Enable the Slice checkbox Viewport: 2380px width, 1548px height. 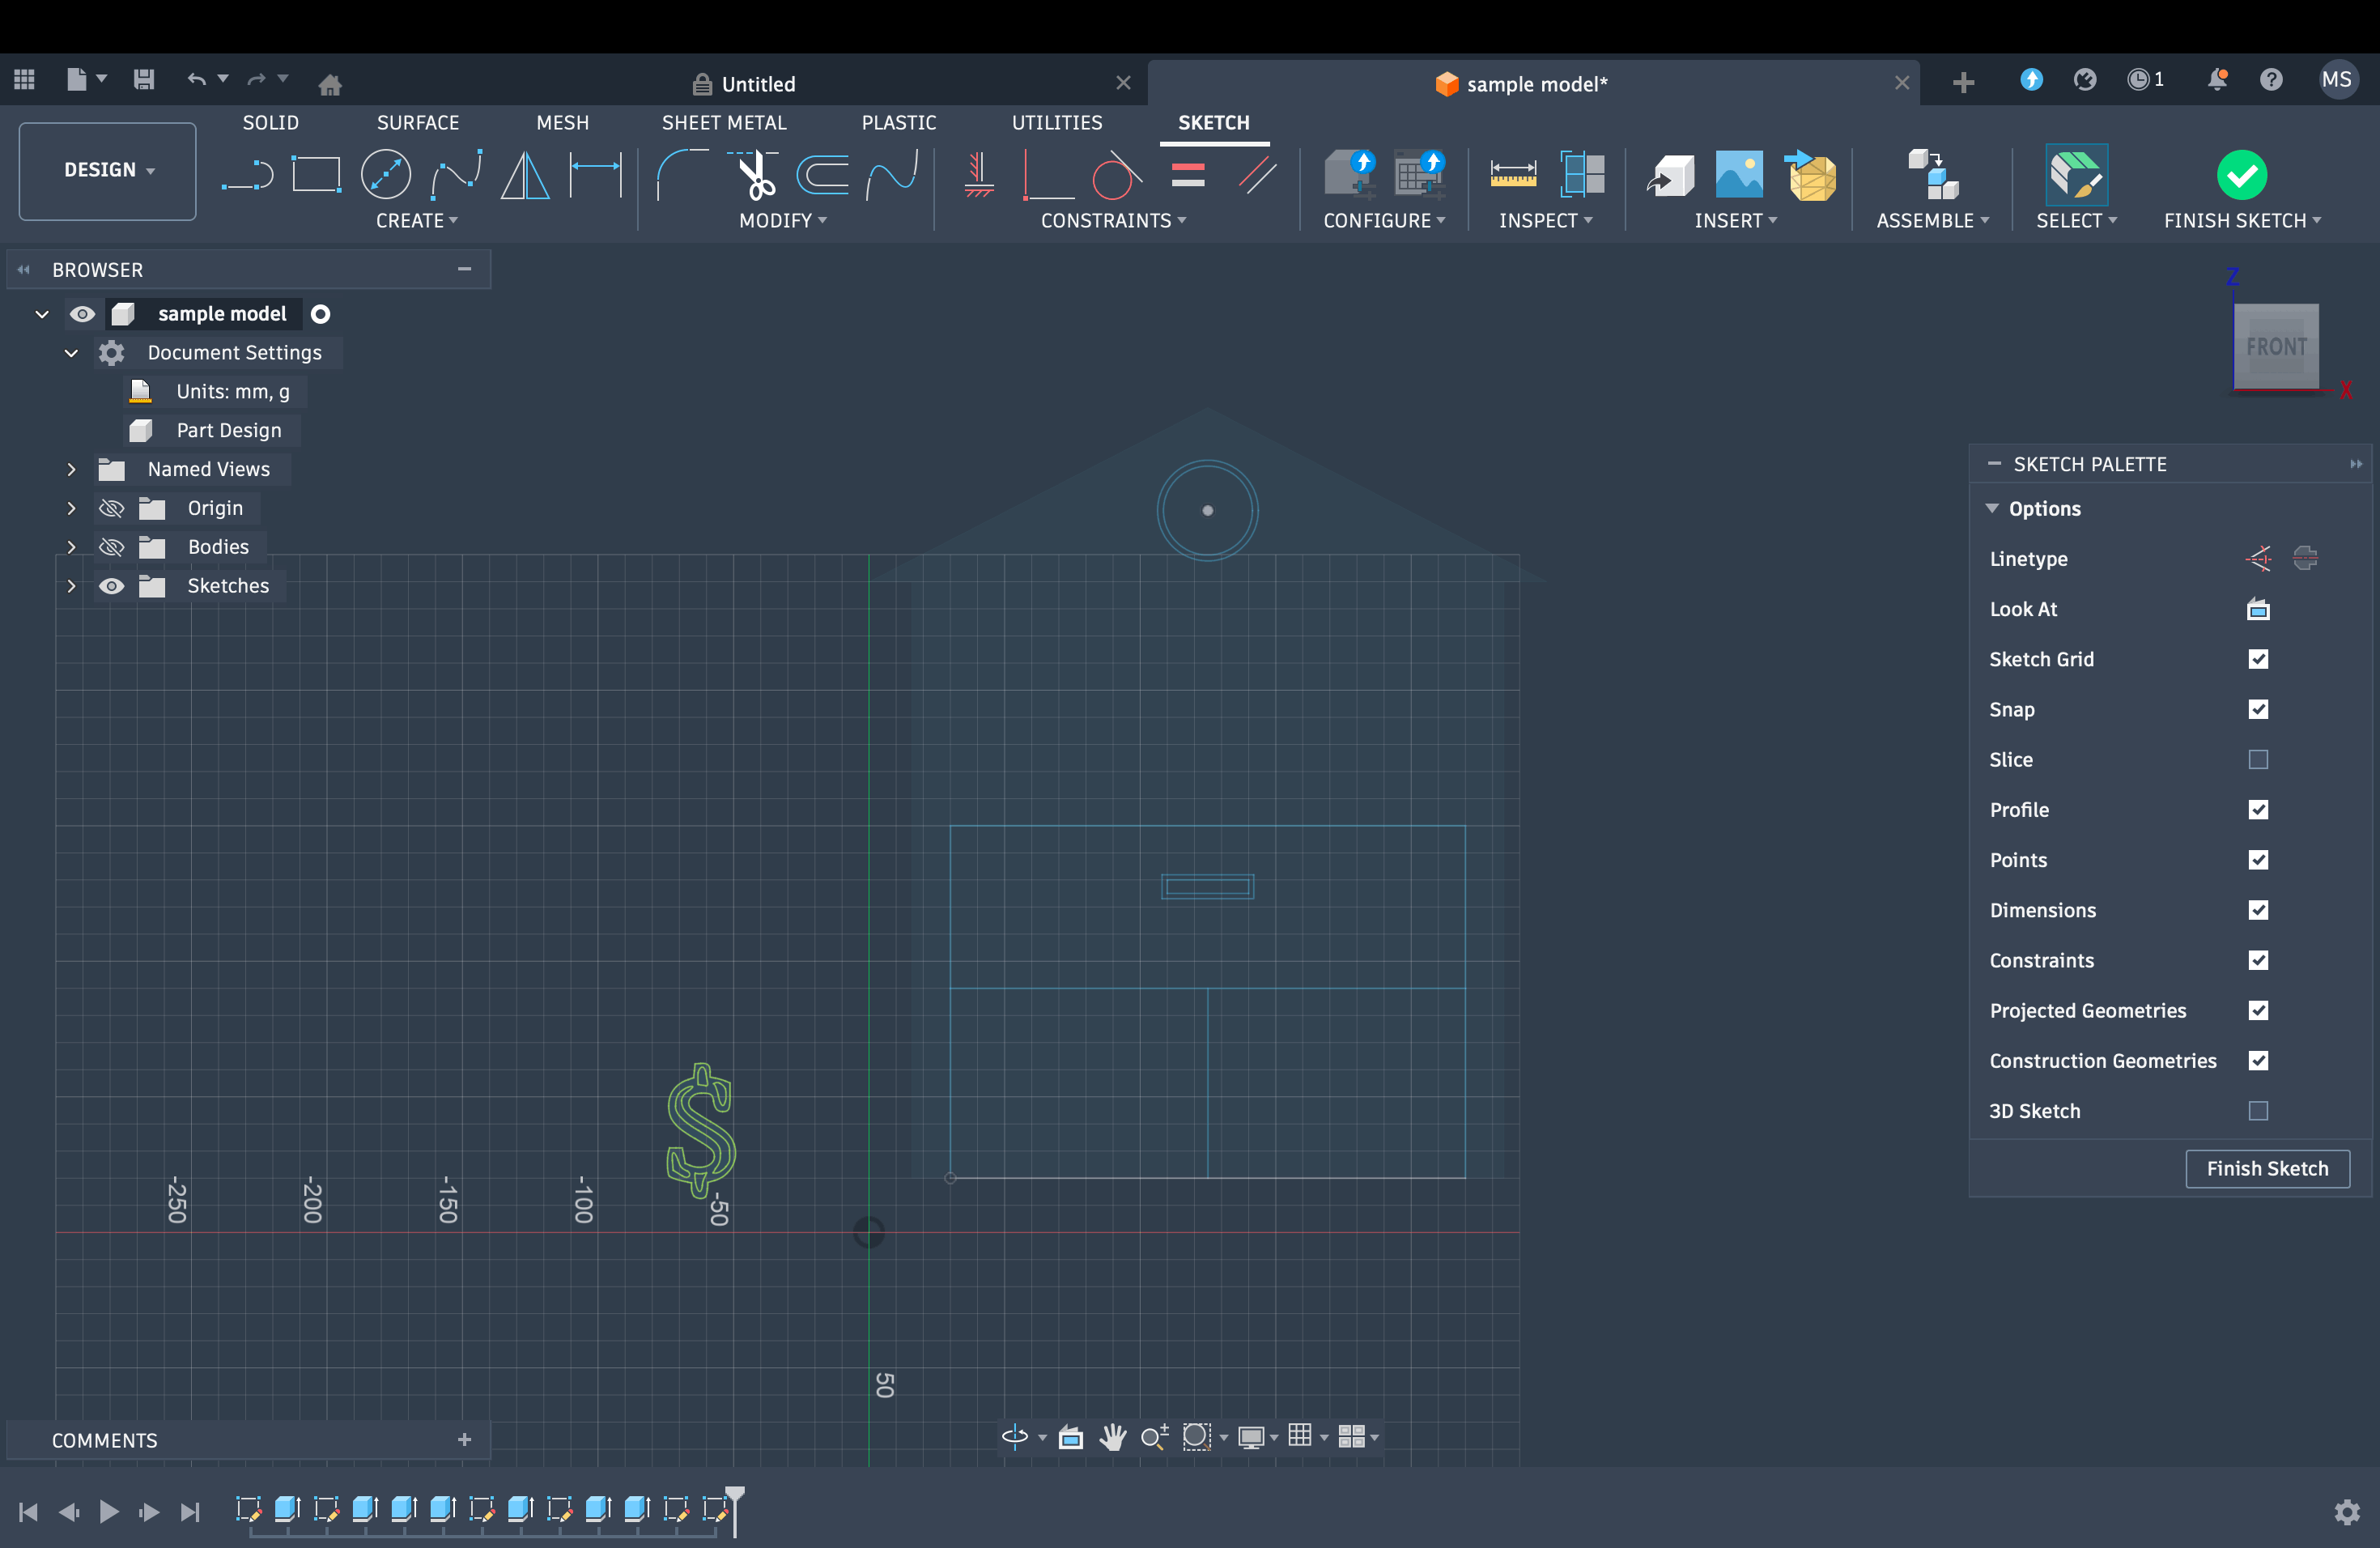click(x=2257, y=760)
